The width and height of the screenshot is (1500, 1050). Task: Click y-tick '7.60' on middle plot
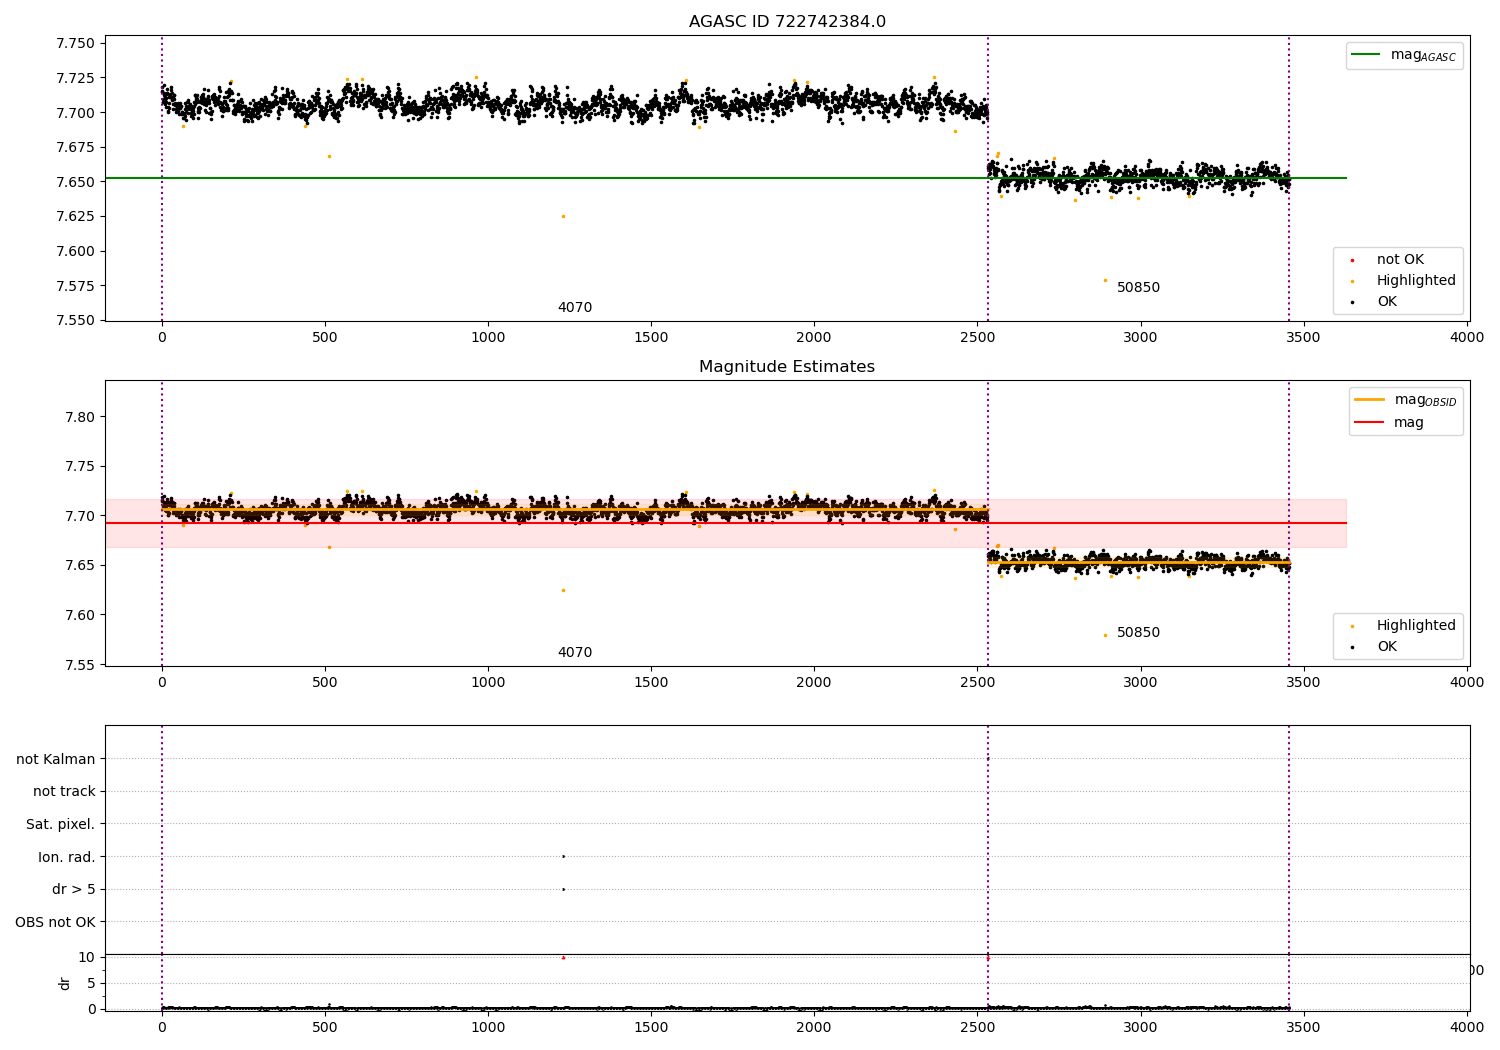79,616
